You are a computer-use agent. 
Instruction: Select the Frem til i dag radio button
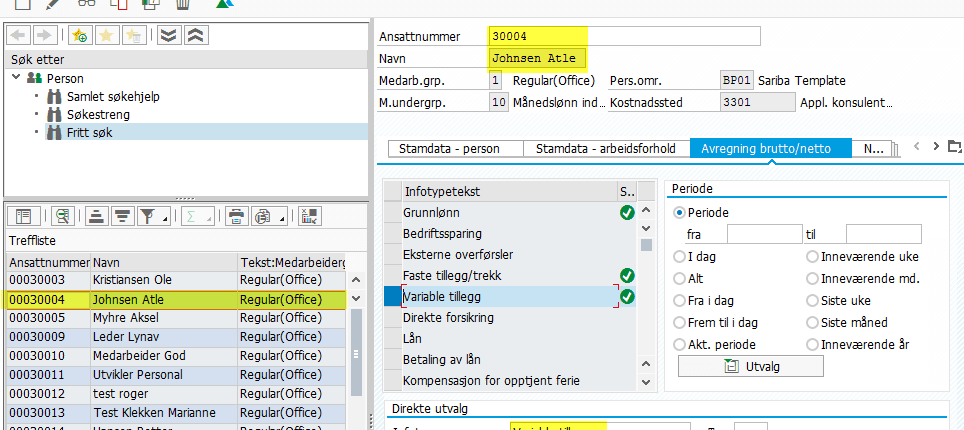point(679,322)
